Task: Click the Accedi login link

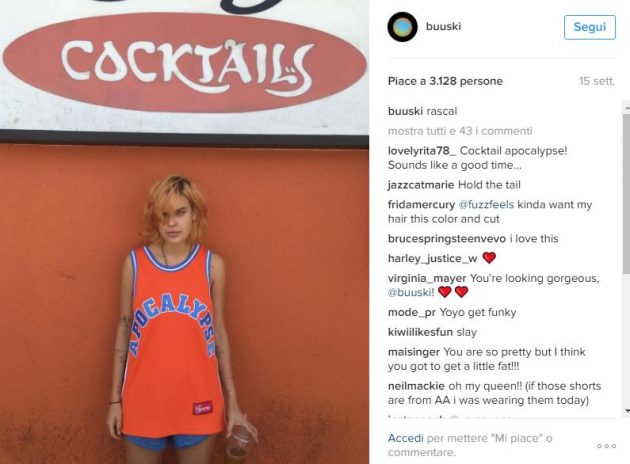Action: [x=405, y=438]
